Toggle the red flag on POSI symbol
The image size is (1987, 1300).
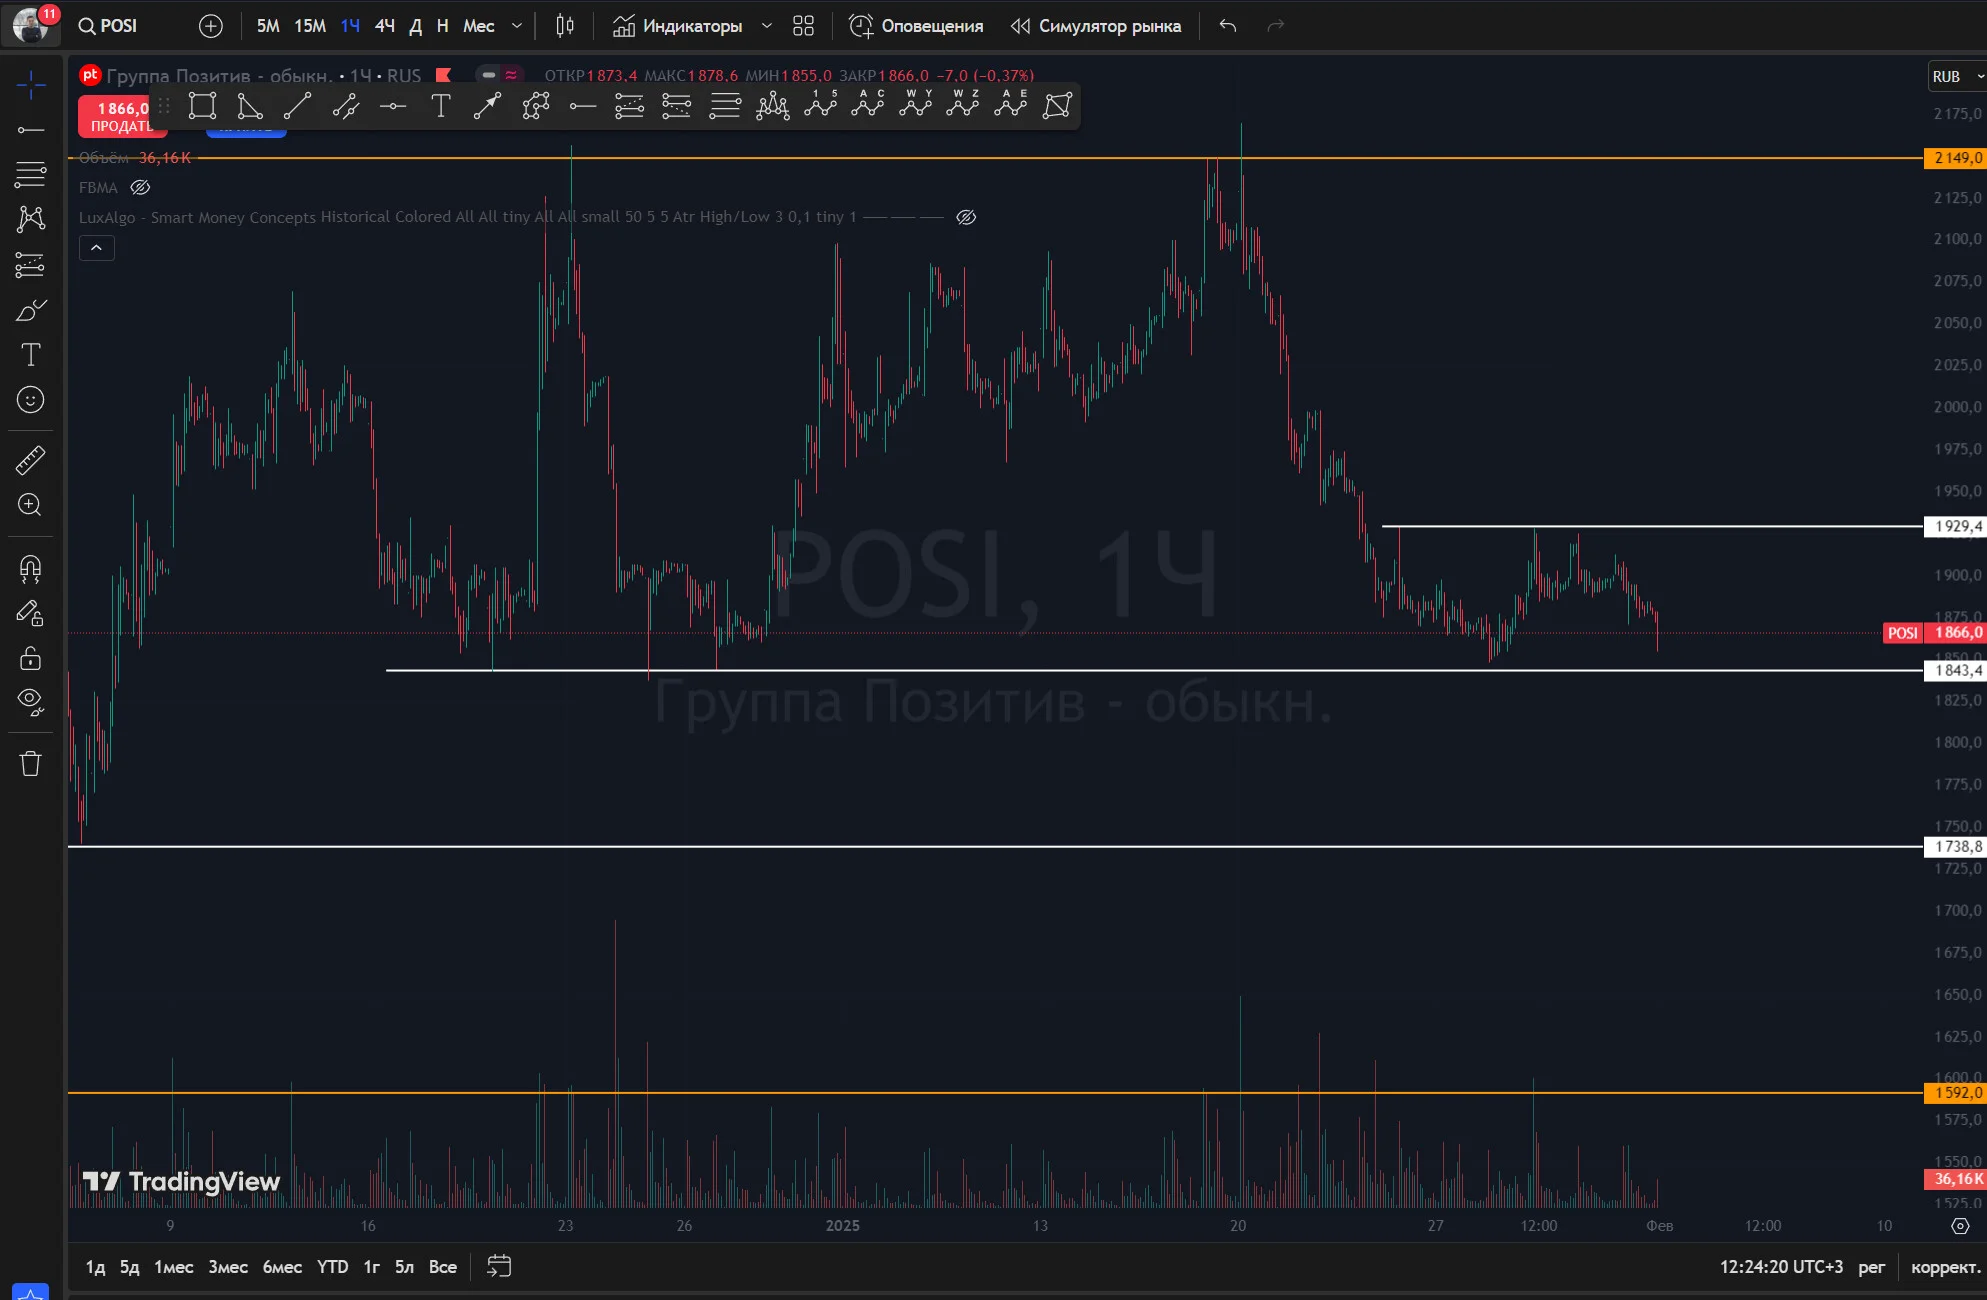coord(444,75)
